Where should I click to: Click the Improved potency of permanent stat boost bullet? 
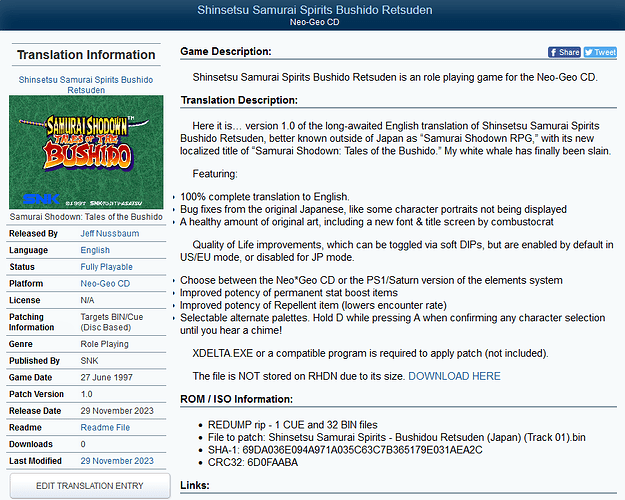point(289,293)
